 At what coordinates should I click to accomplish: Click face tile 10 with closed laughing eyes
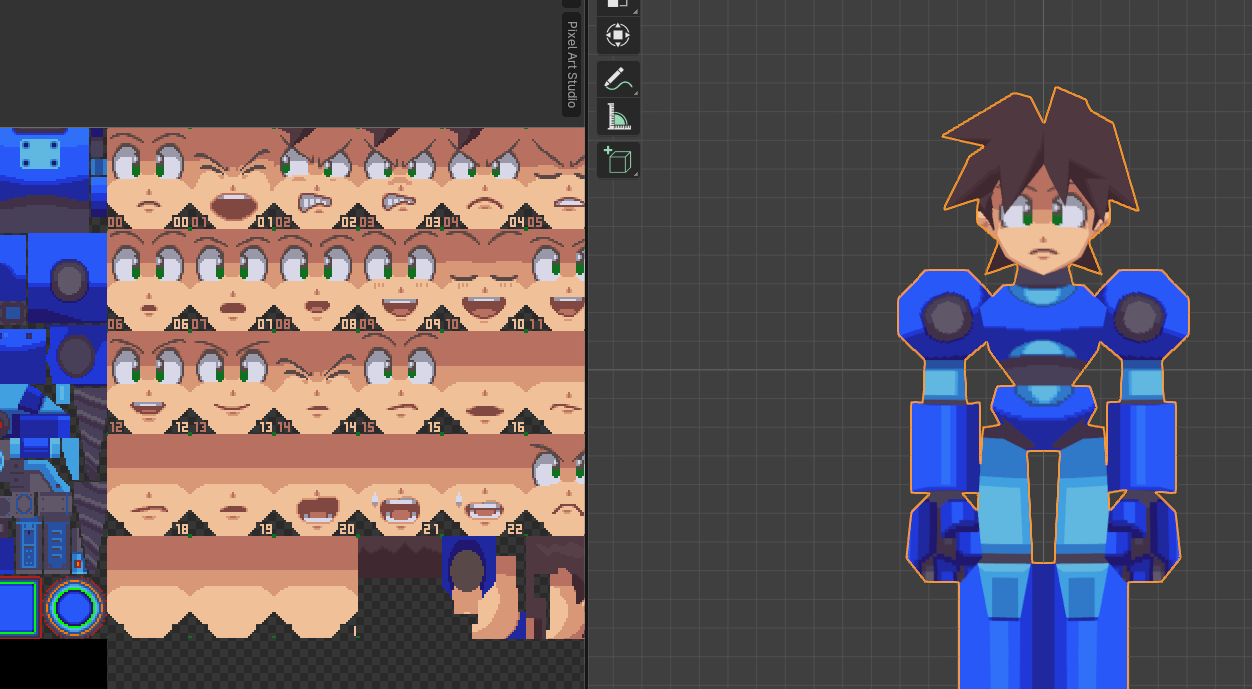tap(483, 280)
